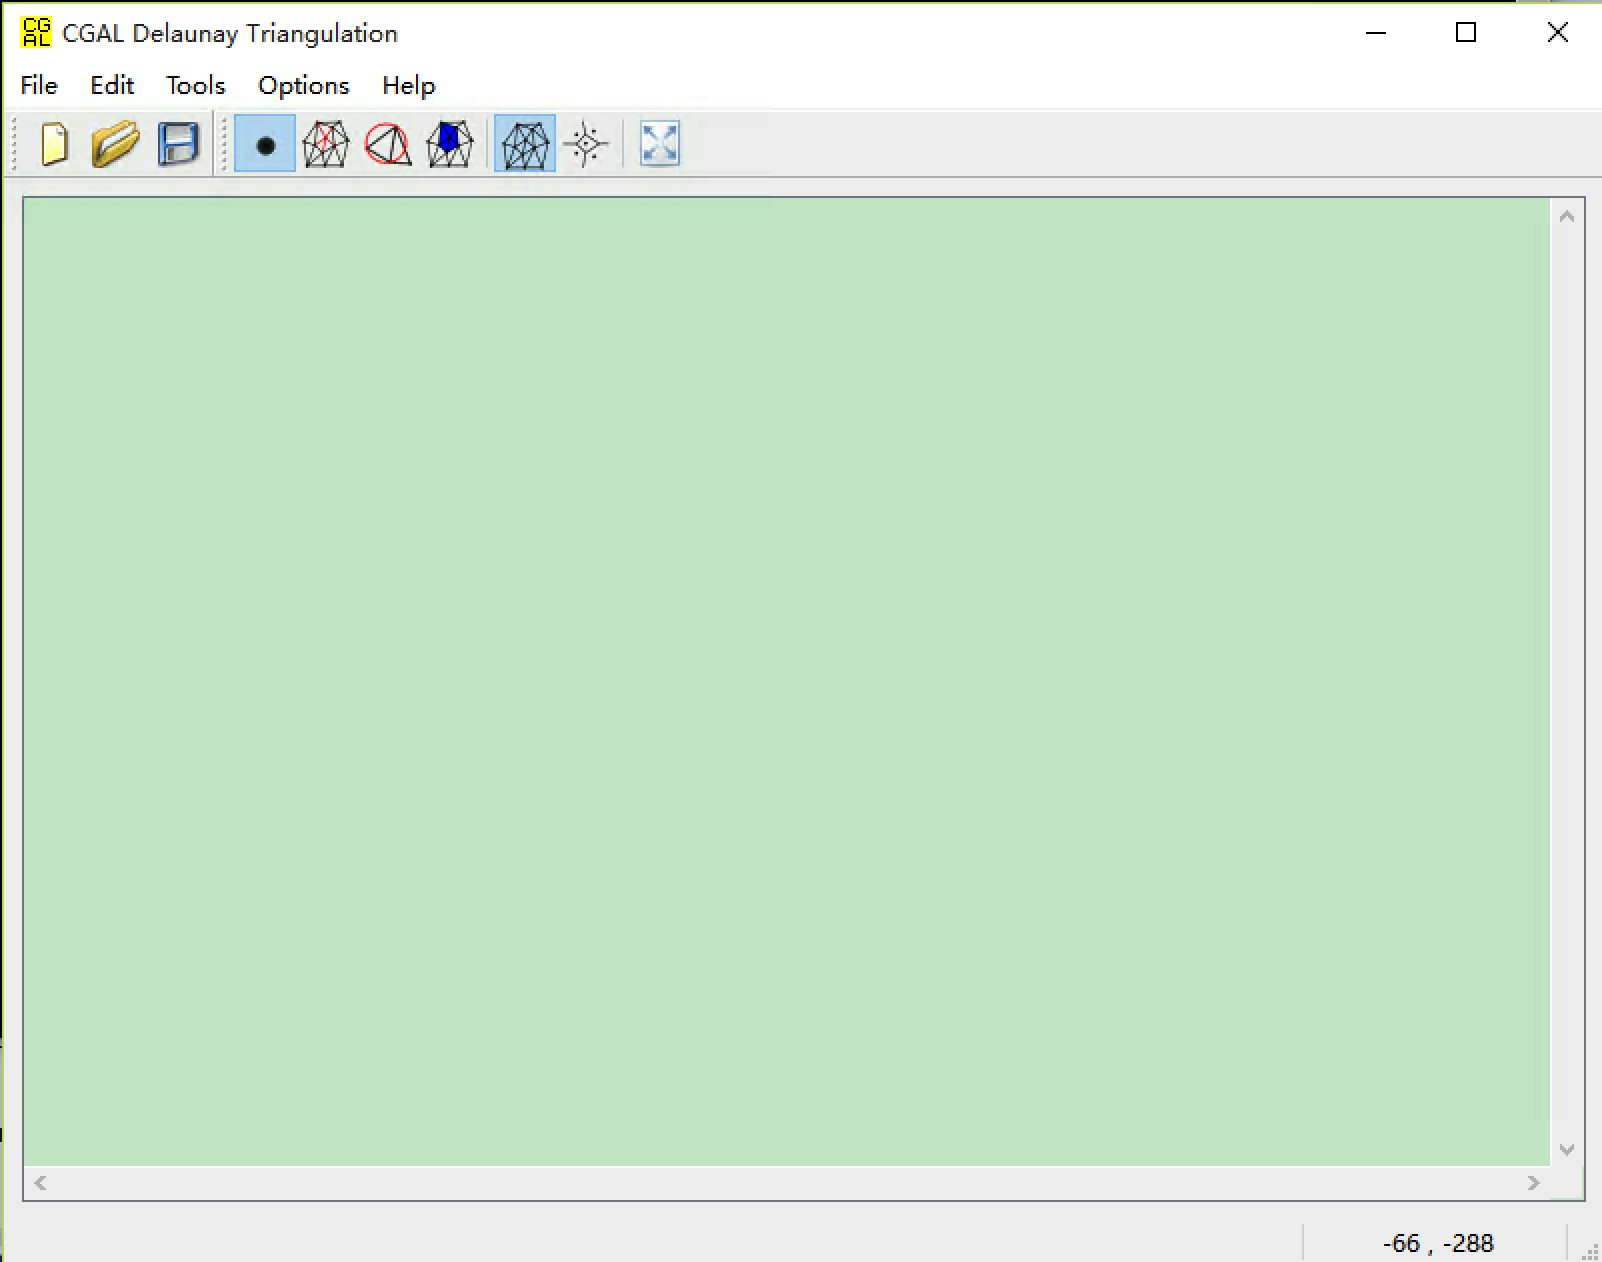Viewport: 1602px width, 1262px height.
Task: Toggle Show Voronoi Diagram display
Action: [586, 144]
